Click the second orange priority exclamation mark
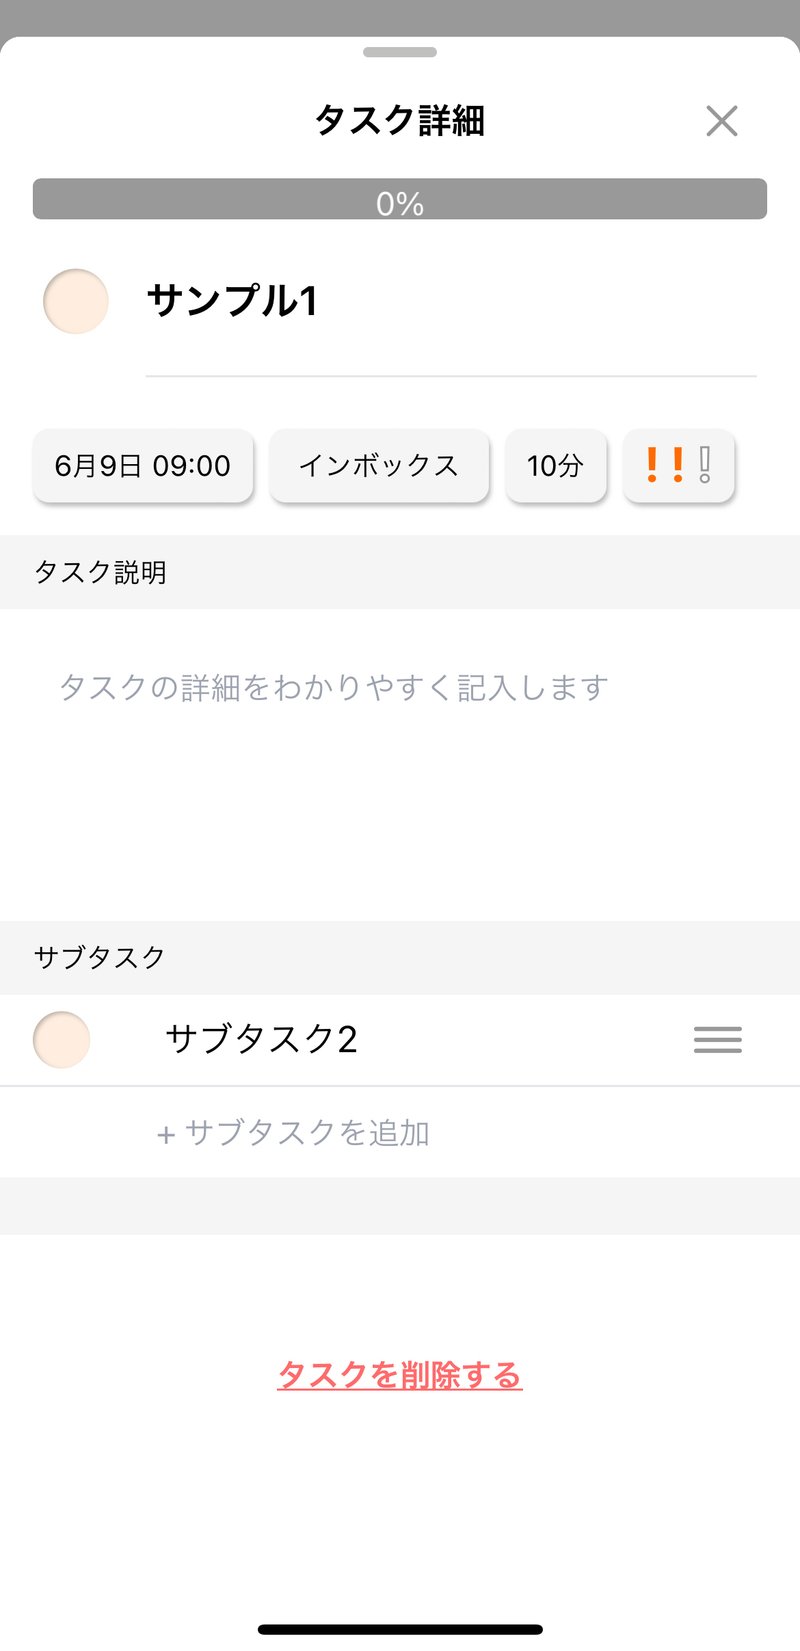Screen dimensions: 800x1651 point(678,465)
